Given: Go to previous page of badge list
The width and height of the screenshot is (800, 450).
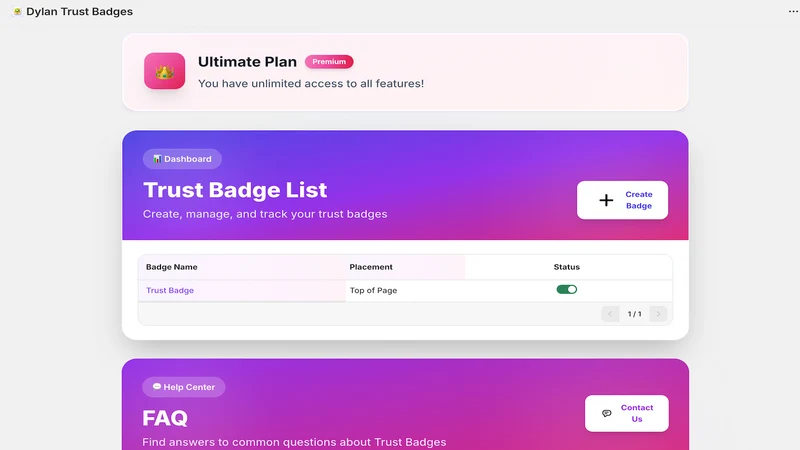Looking at the screenshot, I should [x=610, y=314].
